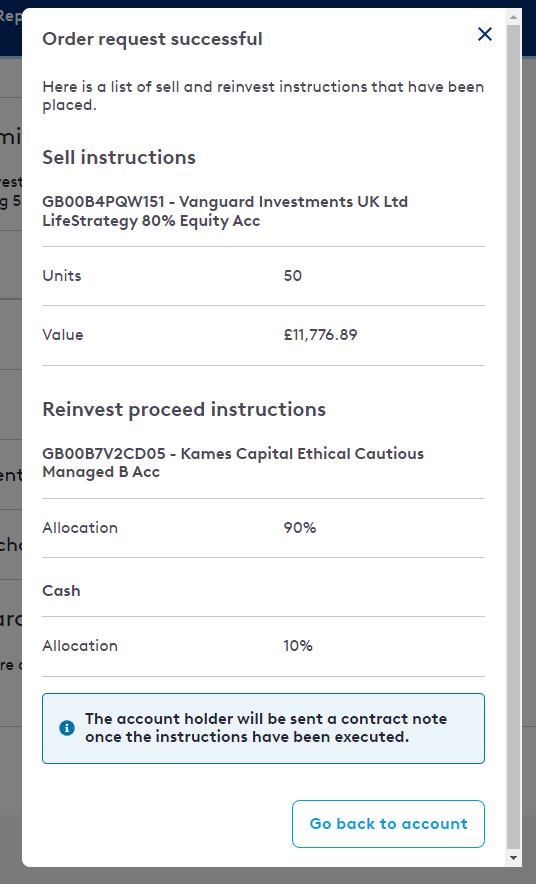Viewport: 536px width, 884px height.
Task: Select the Order request successful heading
Action: 152,39
